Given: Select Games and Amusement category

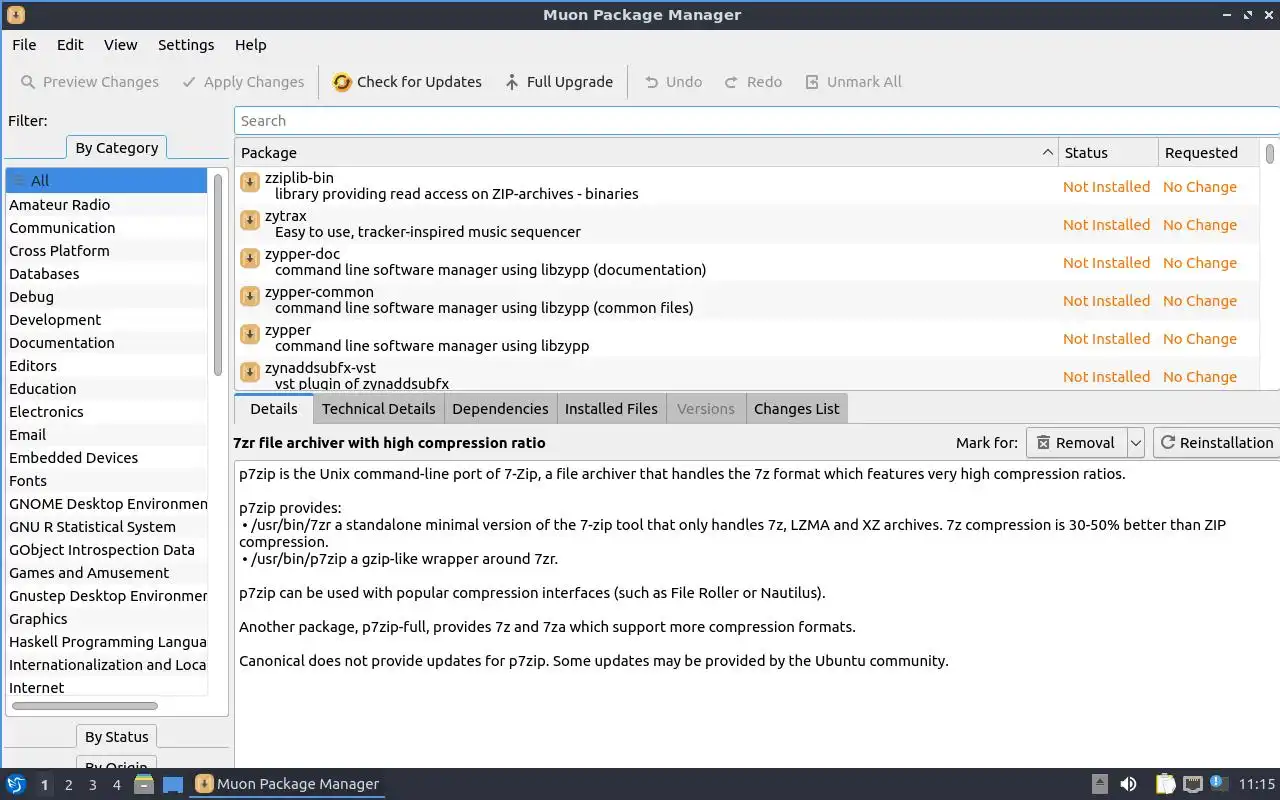Looking at the screenshot, I should point(106,573).
